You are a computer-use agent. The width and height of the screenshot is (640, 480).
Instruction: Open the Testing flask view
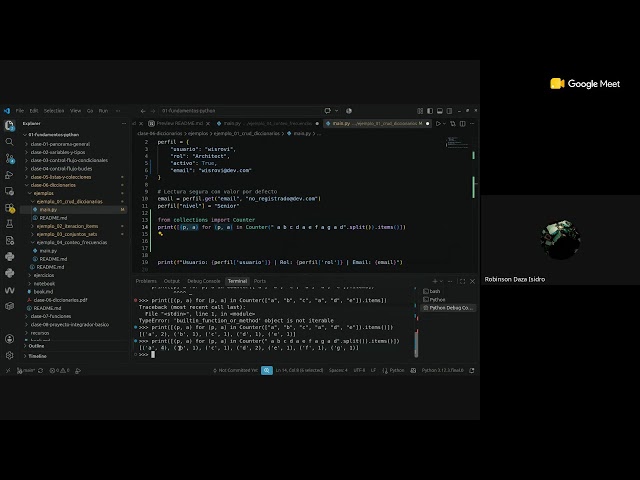click(x=9, y=224)
